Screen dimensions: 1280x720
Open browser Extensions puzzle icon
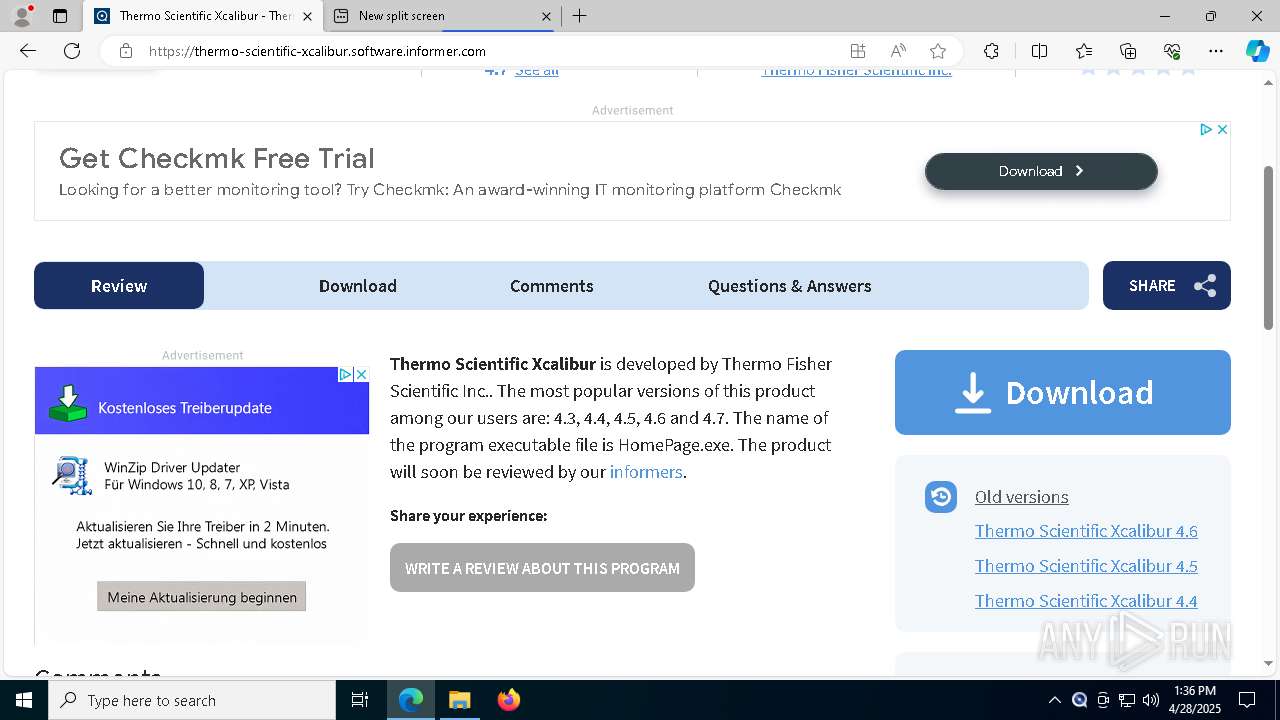pyautogui.click(x=991, y=51)
